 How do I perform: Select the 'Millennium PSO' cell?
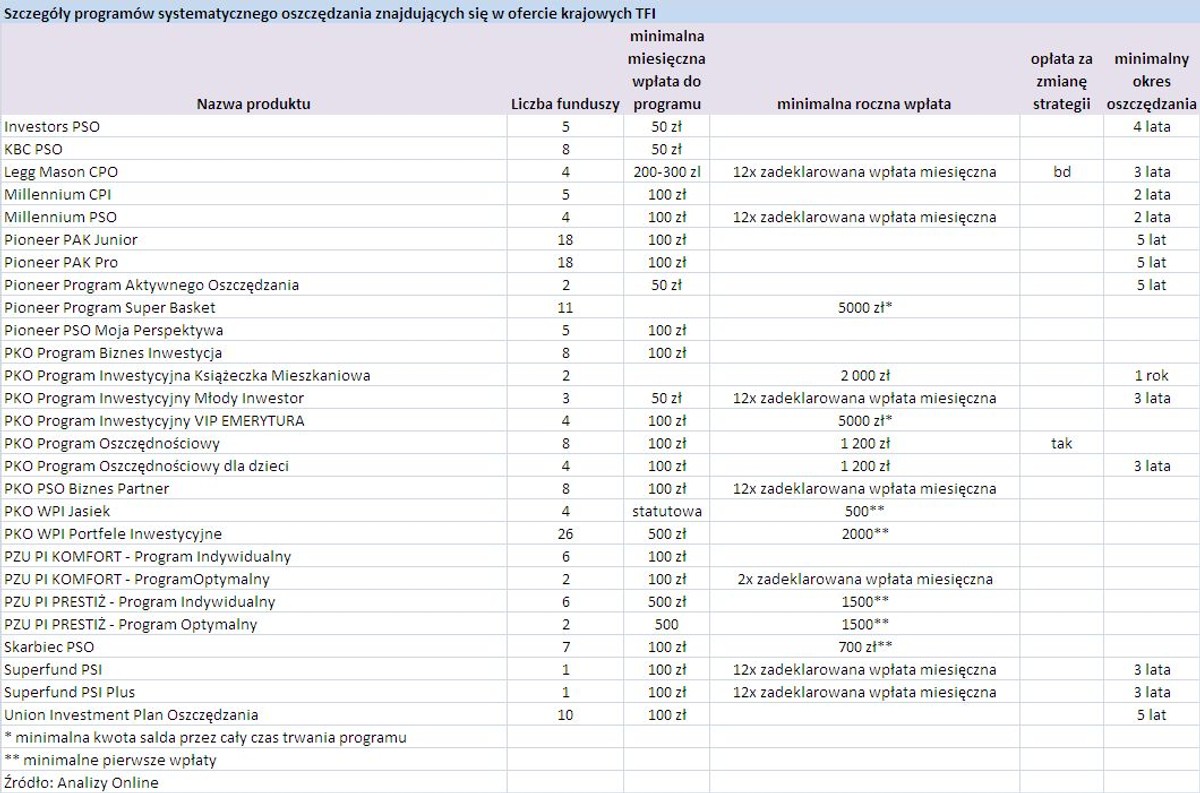[60, 217]
